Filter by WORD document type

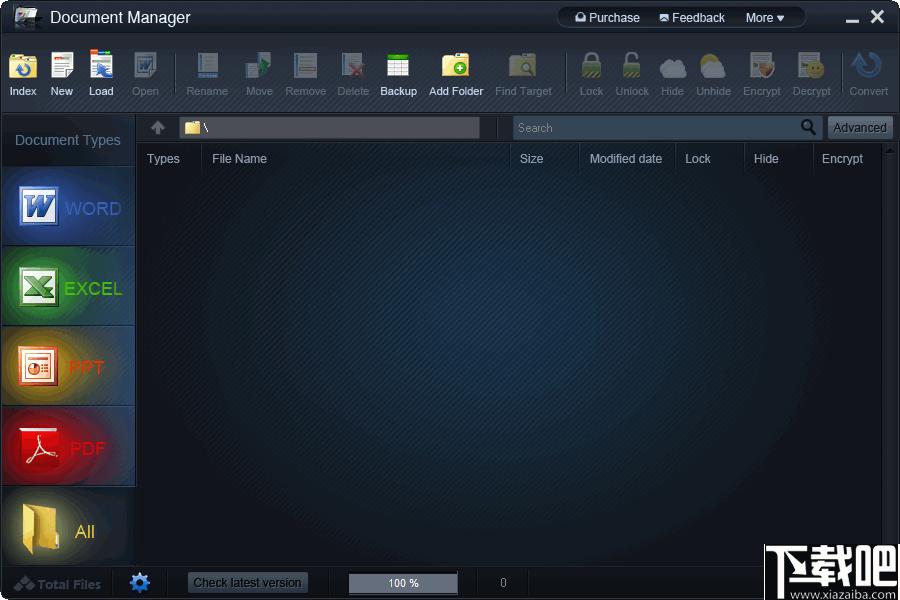click(68, 206)
